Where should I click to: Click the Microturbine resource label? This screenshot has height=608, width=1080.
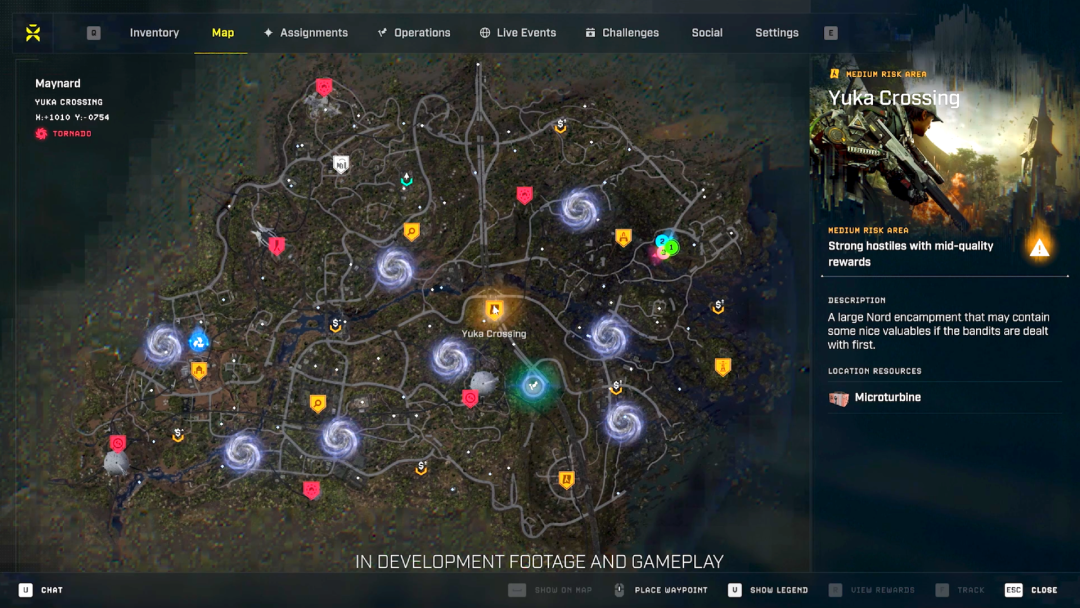pyautogui.click(x=887, y=397)
